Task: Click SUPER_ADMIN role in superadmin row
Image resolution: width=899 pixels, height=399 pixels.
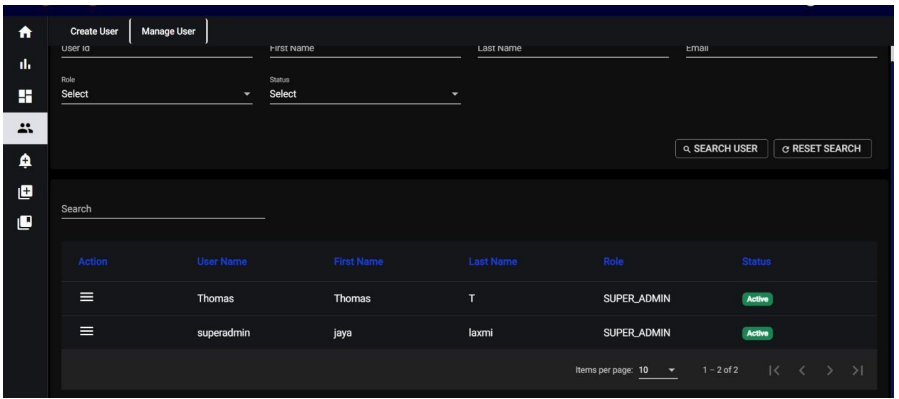Action: pyautogui.click(x=636, y=332)
